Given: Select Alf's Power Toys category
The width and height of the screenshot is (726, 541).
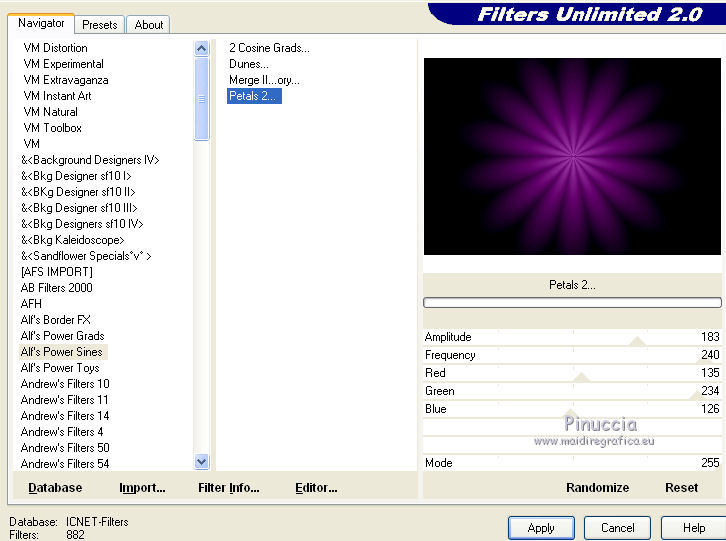Looking at the screenshot, I should pyautogui.click(x=60, y=368).
